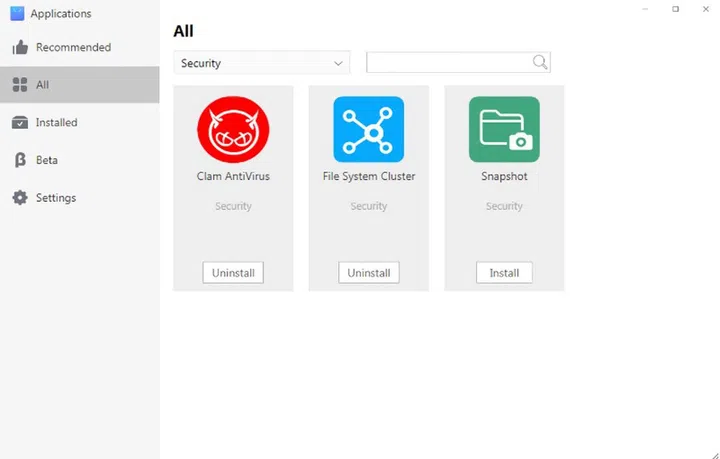720x459 pixels.
Task: Install the Snapshot app
Action: coord(504,273)
